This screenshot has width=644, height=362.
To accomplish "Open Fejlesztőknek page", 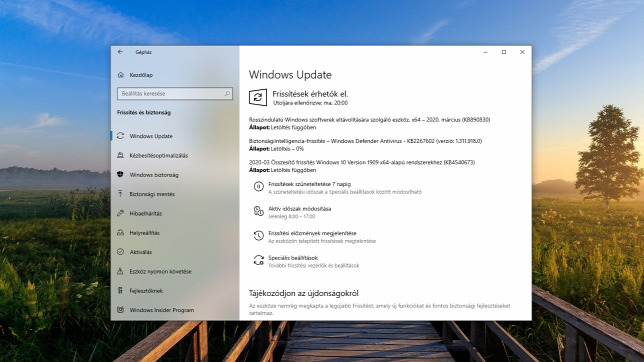I will [x=146, y=291].
